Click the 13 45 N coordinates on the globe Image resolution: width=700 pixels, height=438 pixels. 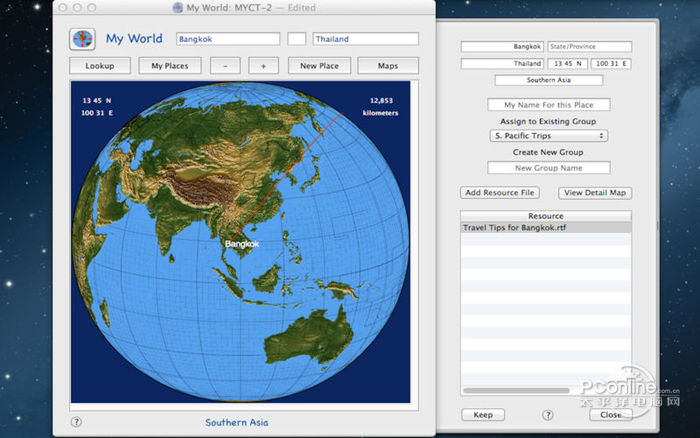coord(96,100)
